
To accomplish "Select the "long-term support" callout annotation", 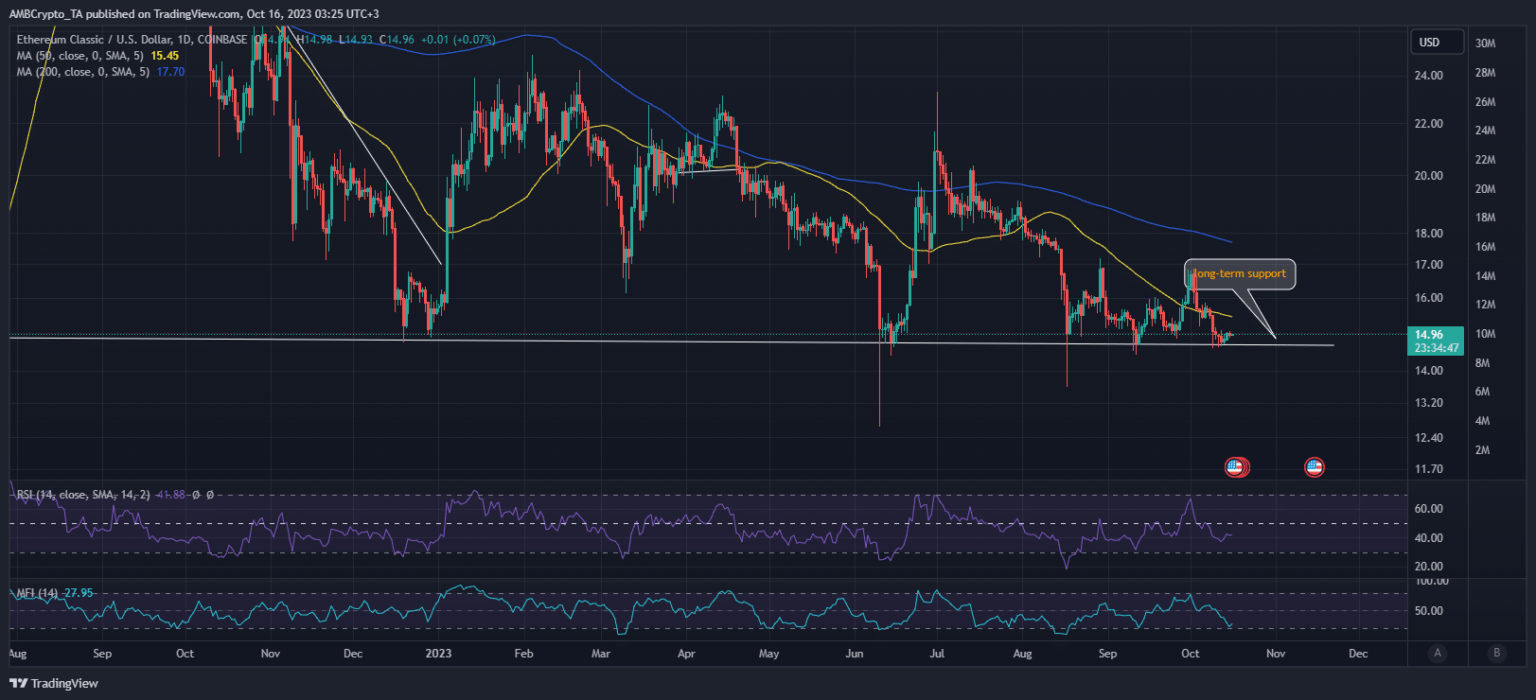I will [1240, 274].
